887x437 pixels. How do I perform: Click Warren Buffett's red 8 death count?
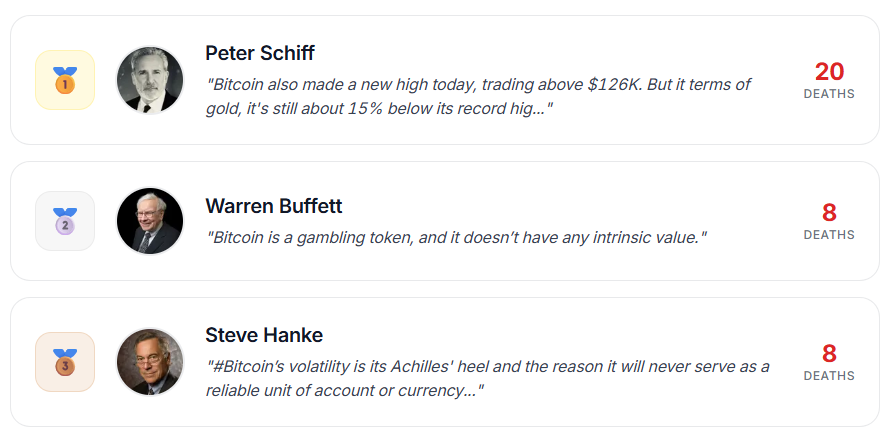tap(829, 213)
